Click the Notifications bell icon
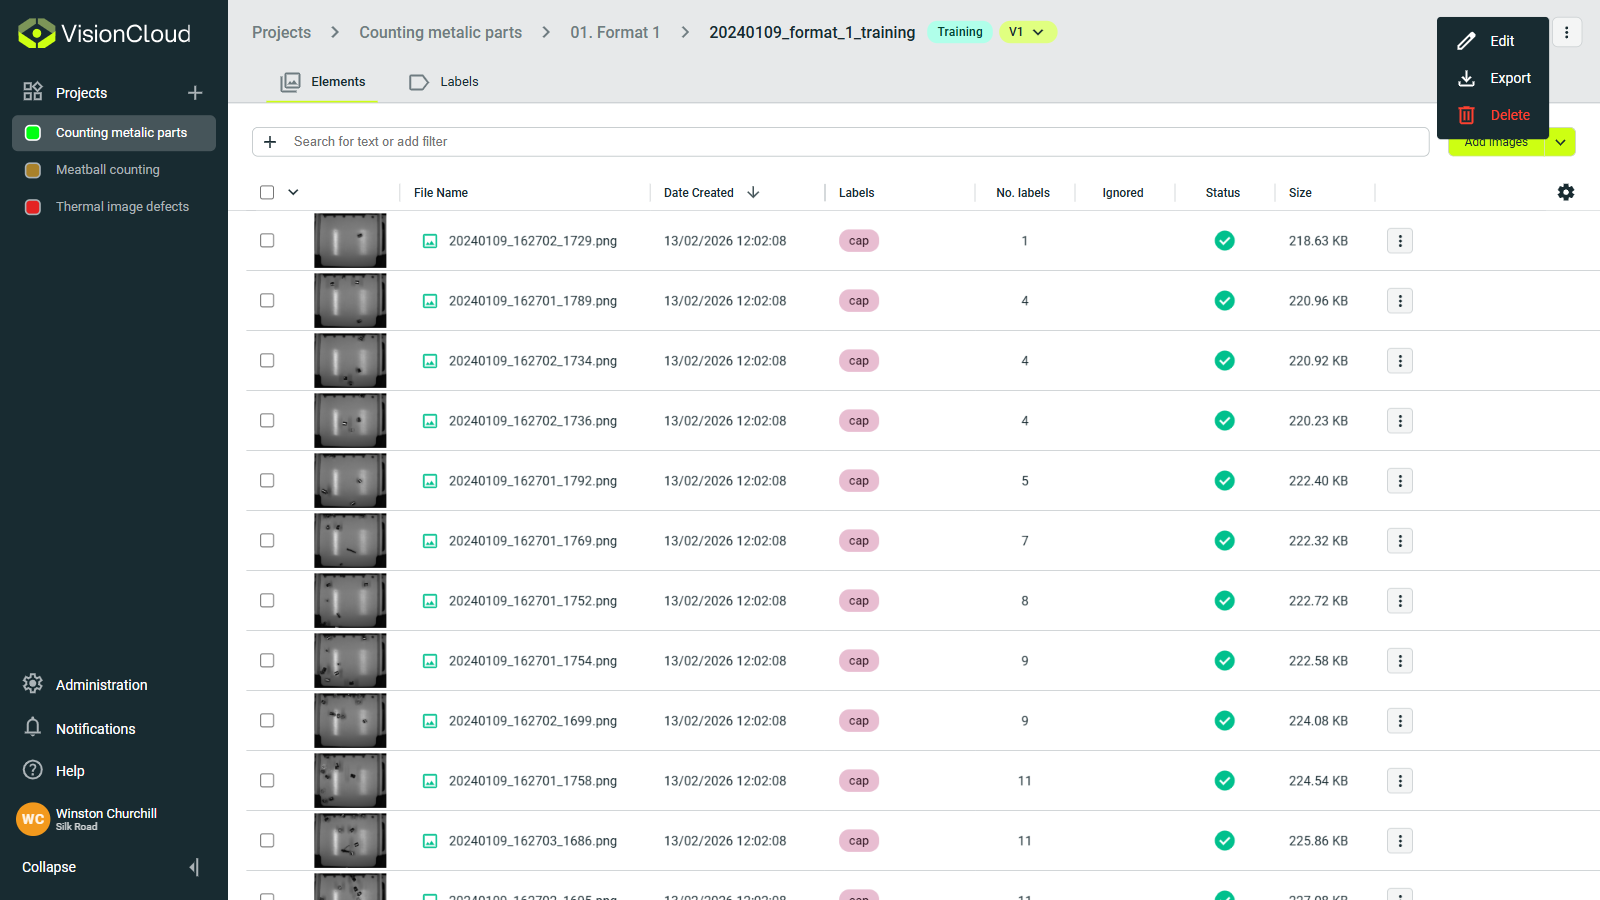 (x=33, y=728)
